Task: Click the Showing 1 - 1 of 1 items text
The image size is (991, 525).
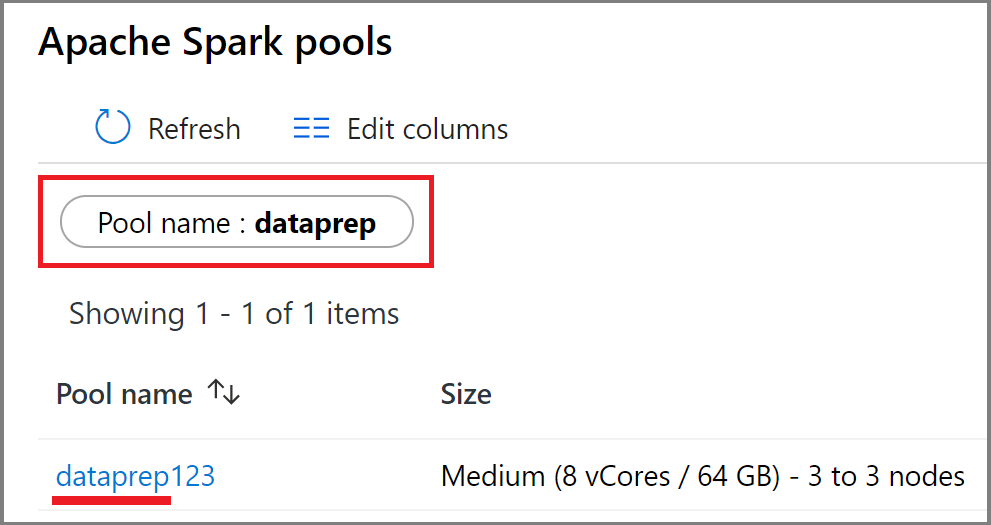Action: (x=234, y=314)
